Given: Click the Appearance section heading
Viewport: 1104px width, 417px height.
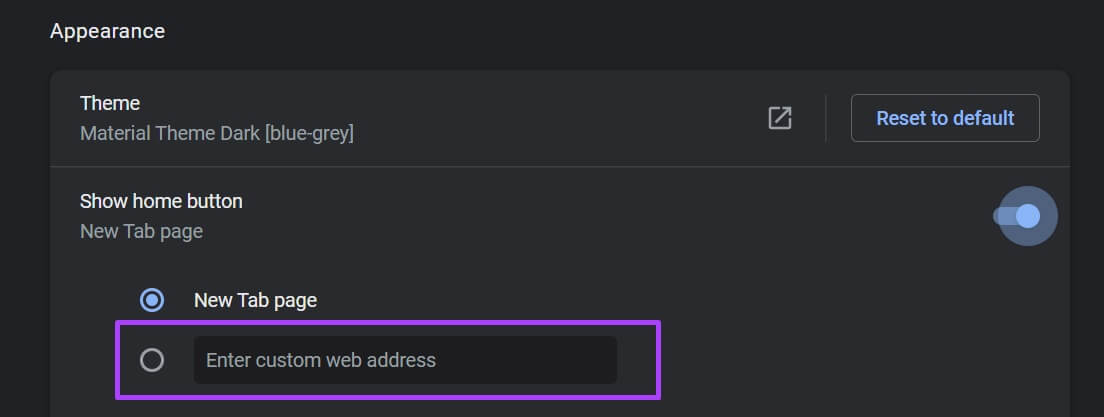Looking at the screenshot, I should (x=107, y=31).
